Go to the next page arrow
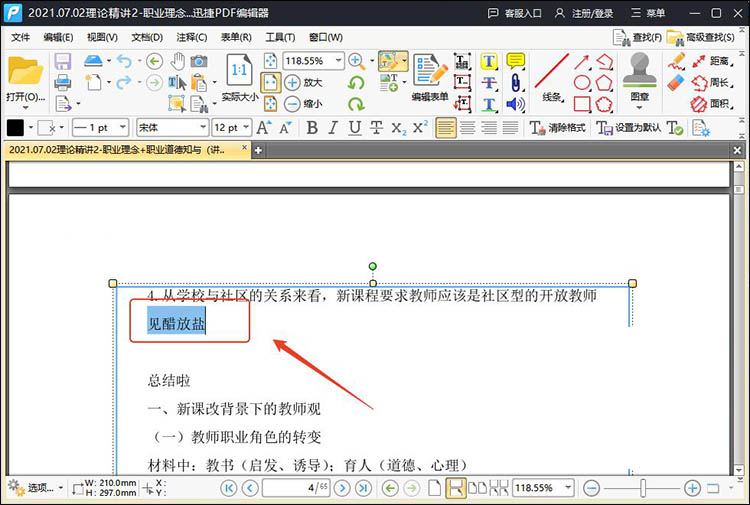750x505 pixels. point(342,488)
